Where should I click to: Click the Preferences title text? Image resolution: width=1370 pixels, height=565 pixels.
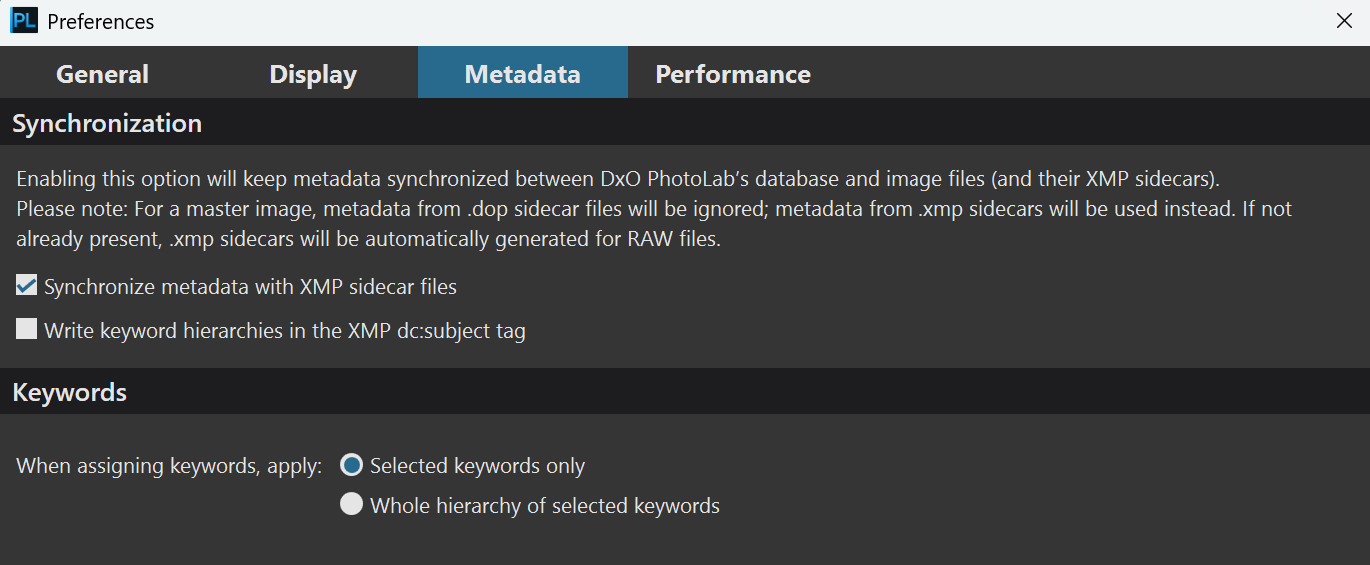point(101,21)
